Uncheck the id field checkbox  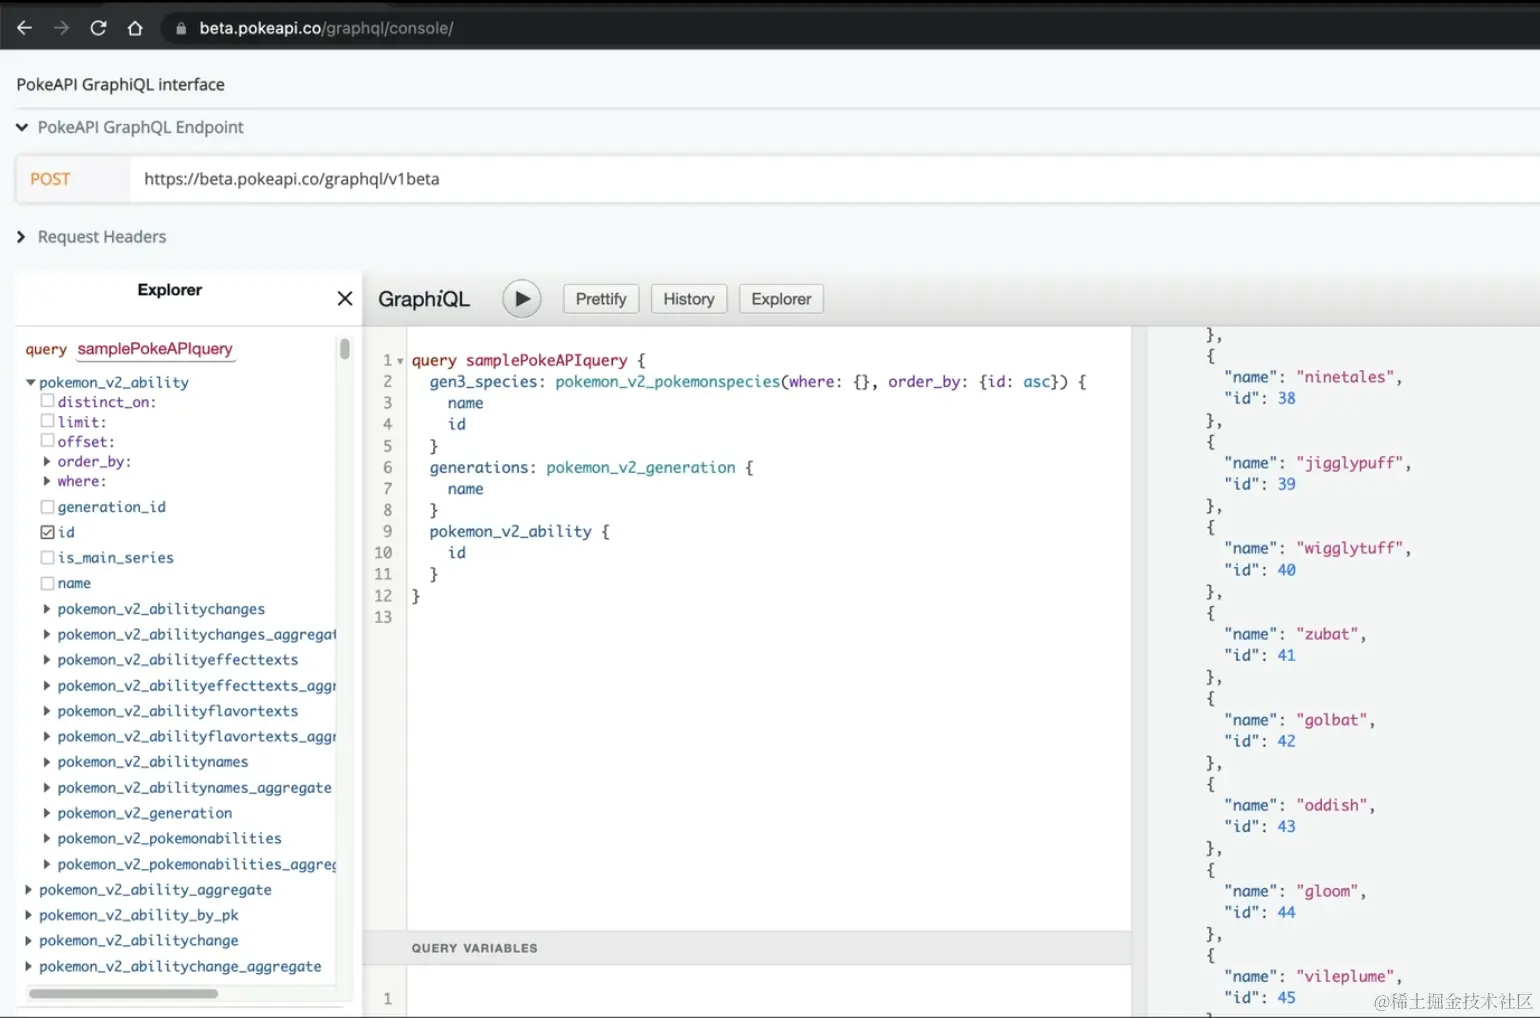pyautogui.click(x=47, y=532)
